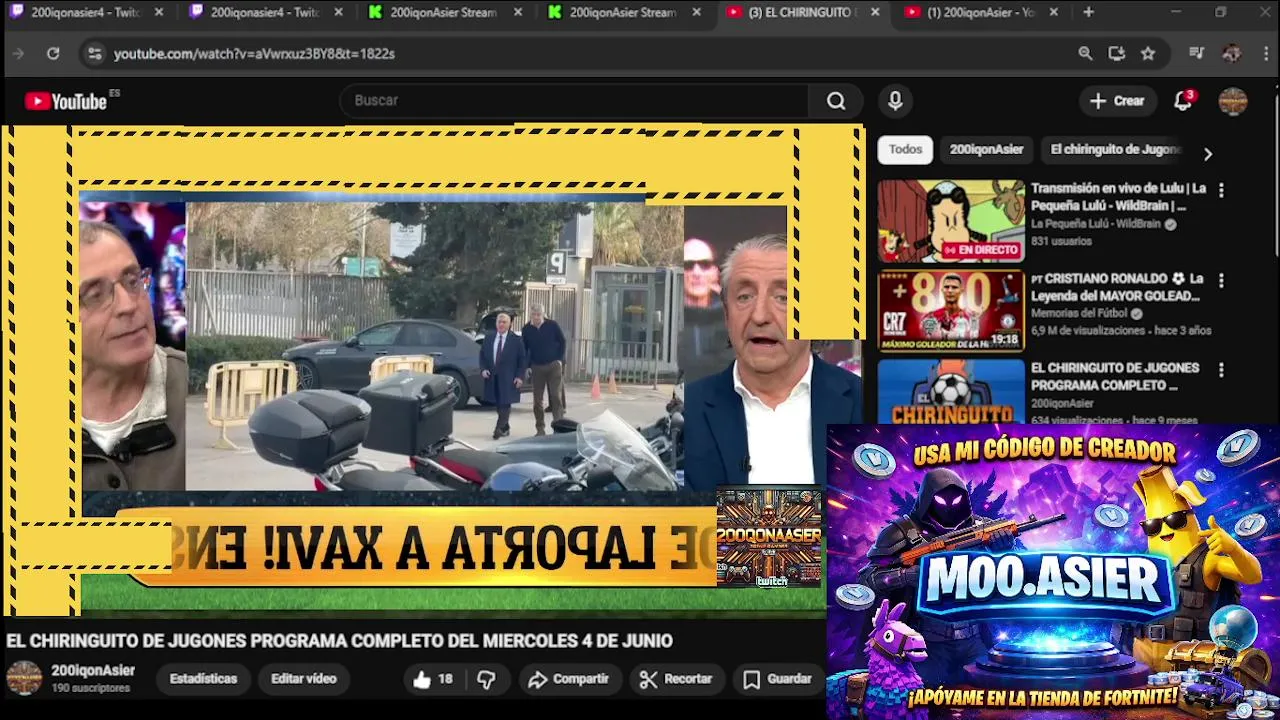Viewport: 1280px width, 720px height.
Task: Open menu for Chiringuito programa completo suggestion
Action: click(x=1220, y=370)
